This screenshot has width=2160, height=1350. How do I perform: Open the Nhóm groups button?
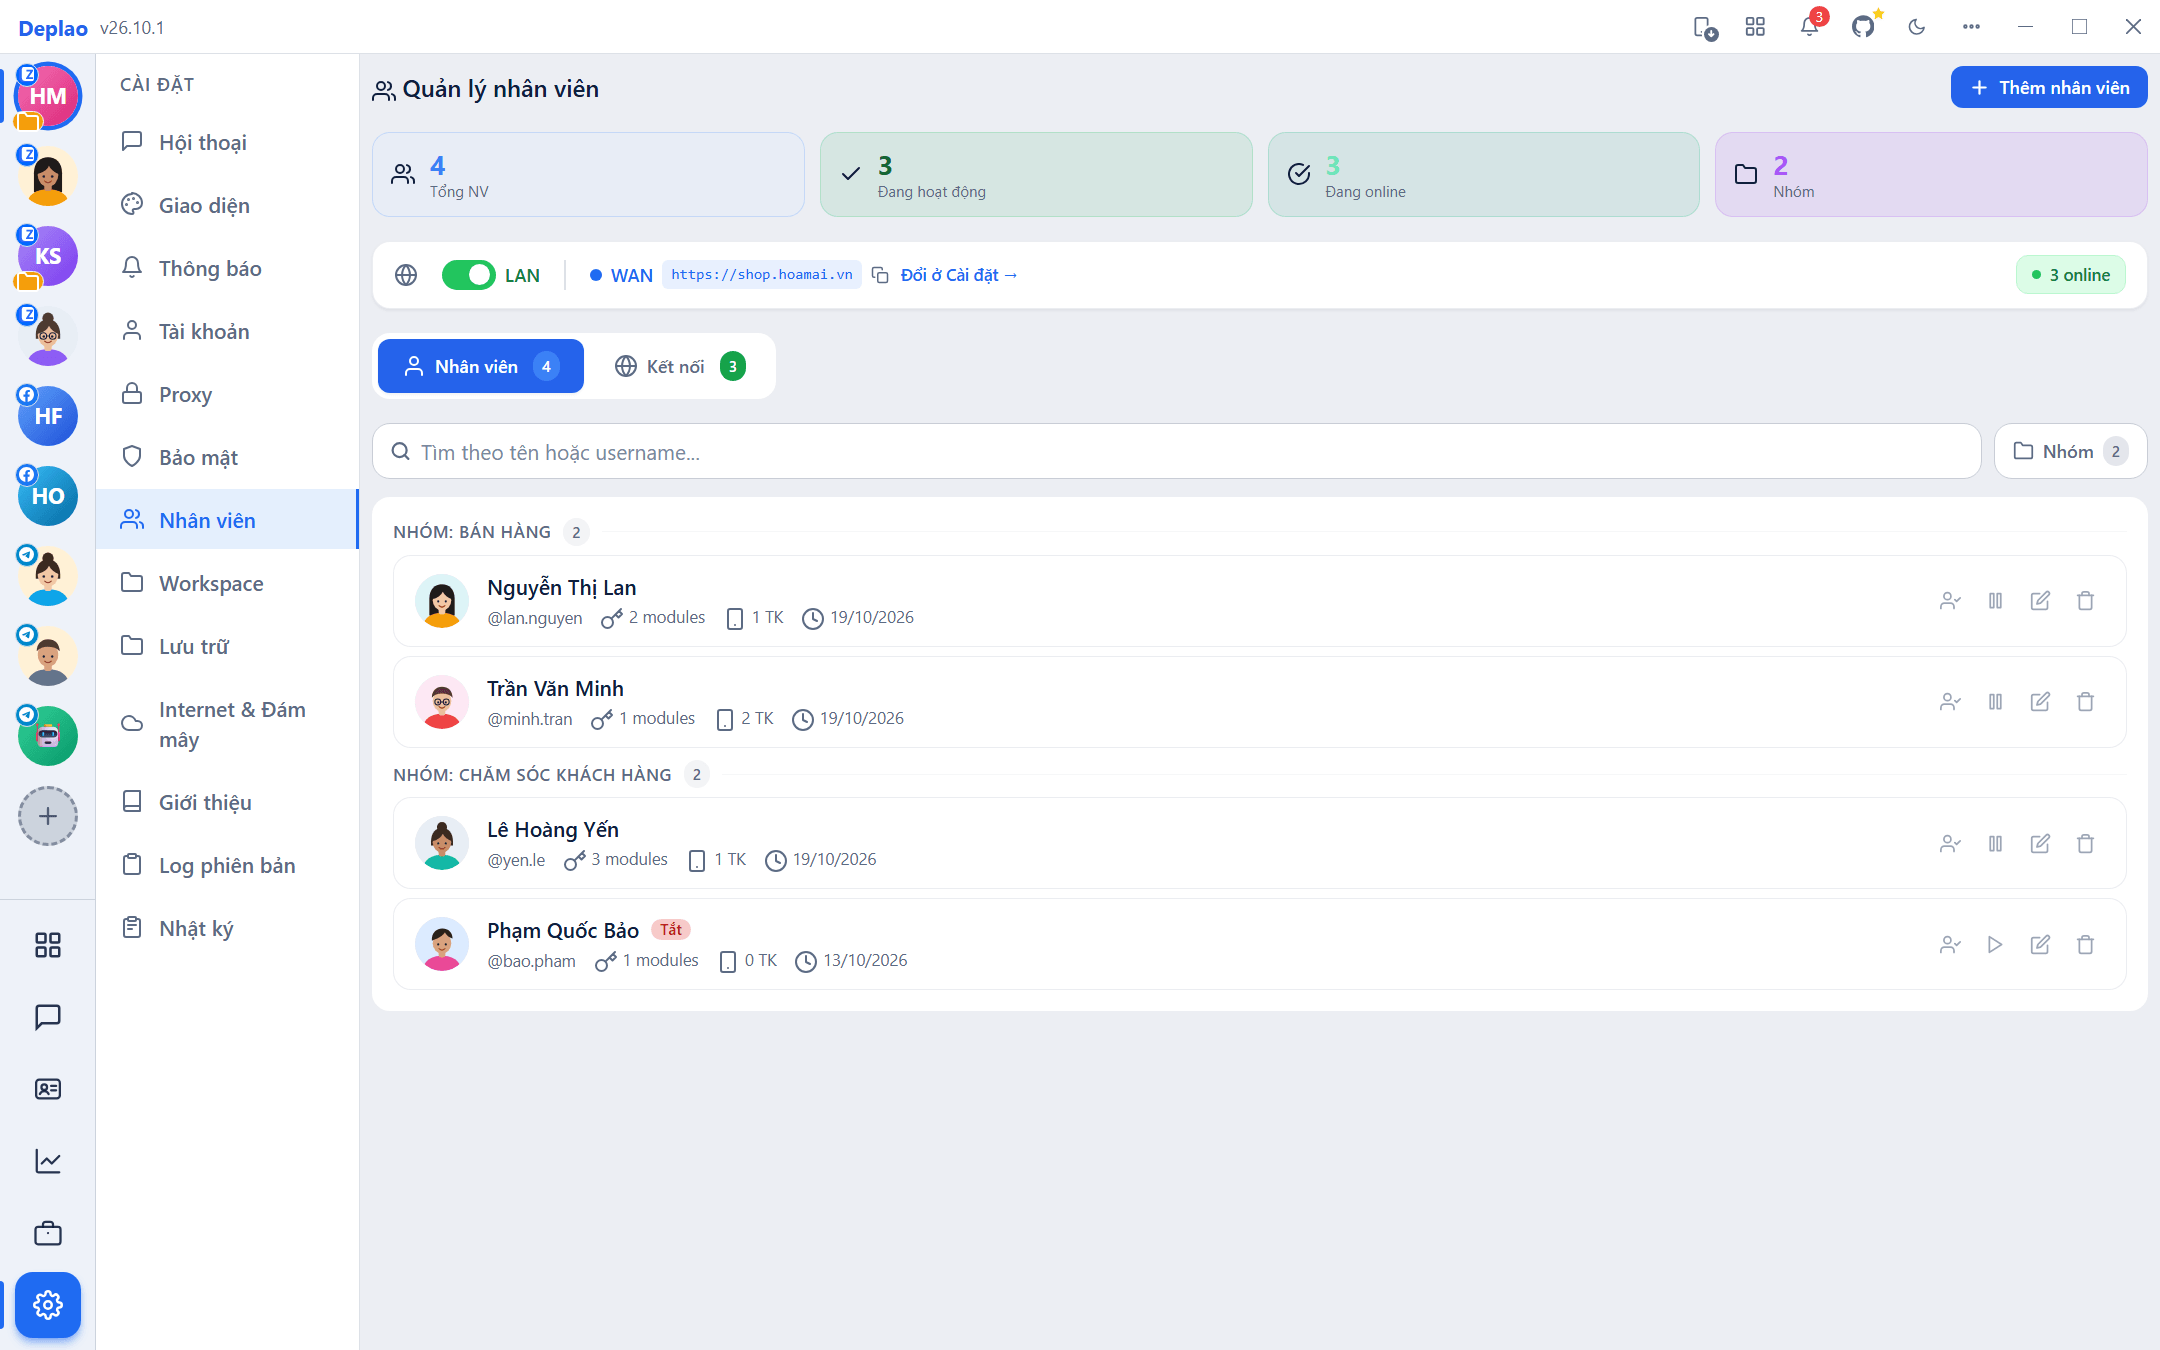point(2070,451)
